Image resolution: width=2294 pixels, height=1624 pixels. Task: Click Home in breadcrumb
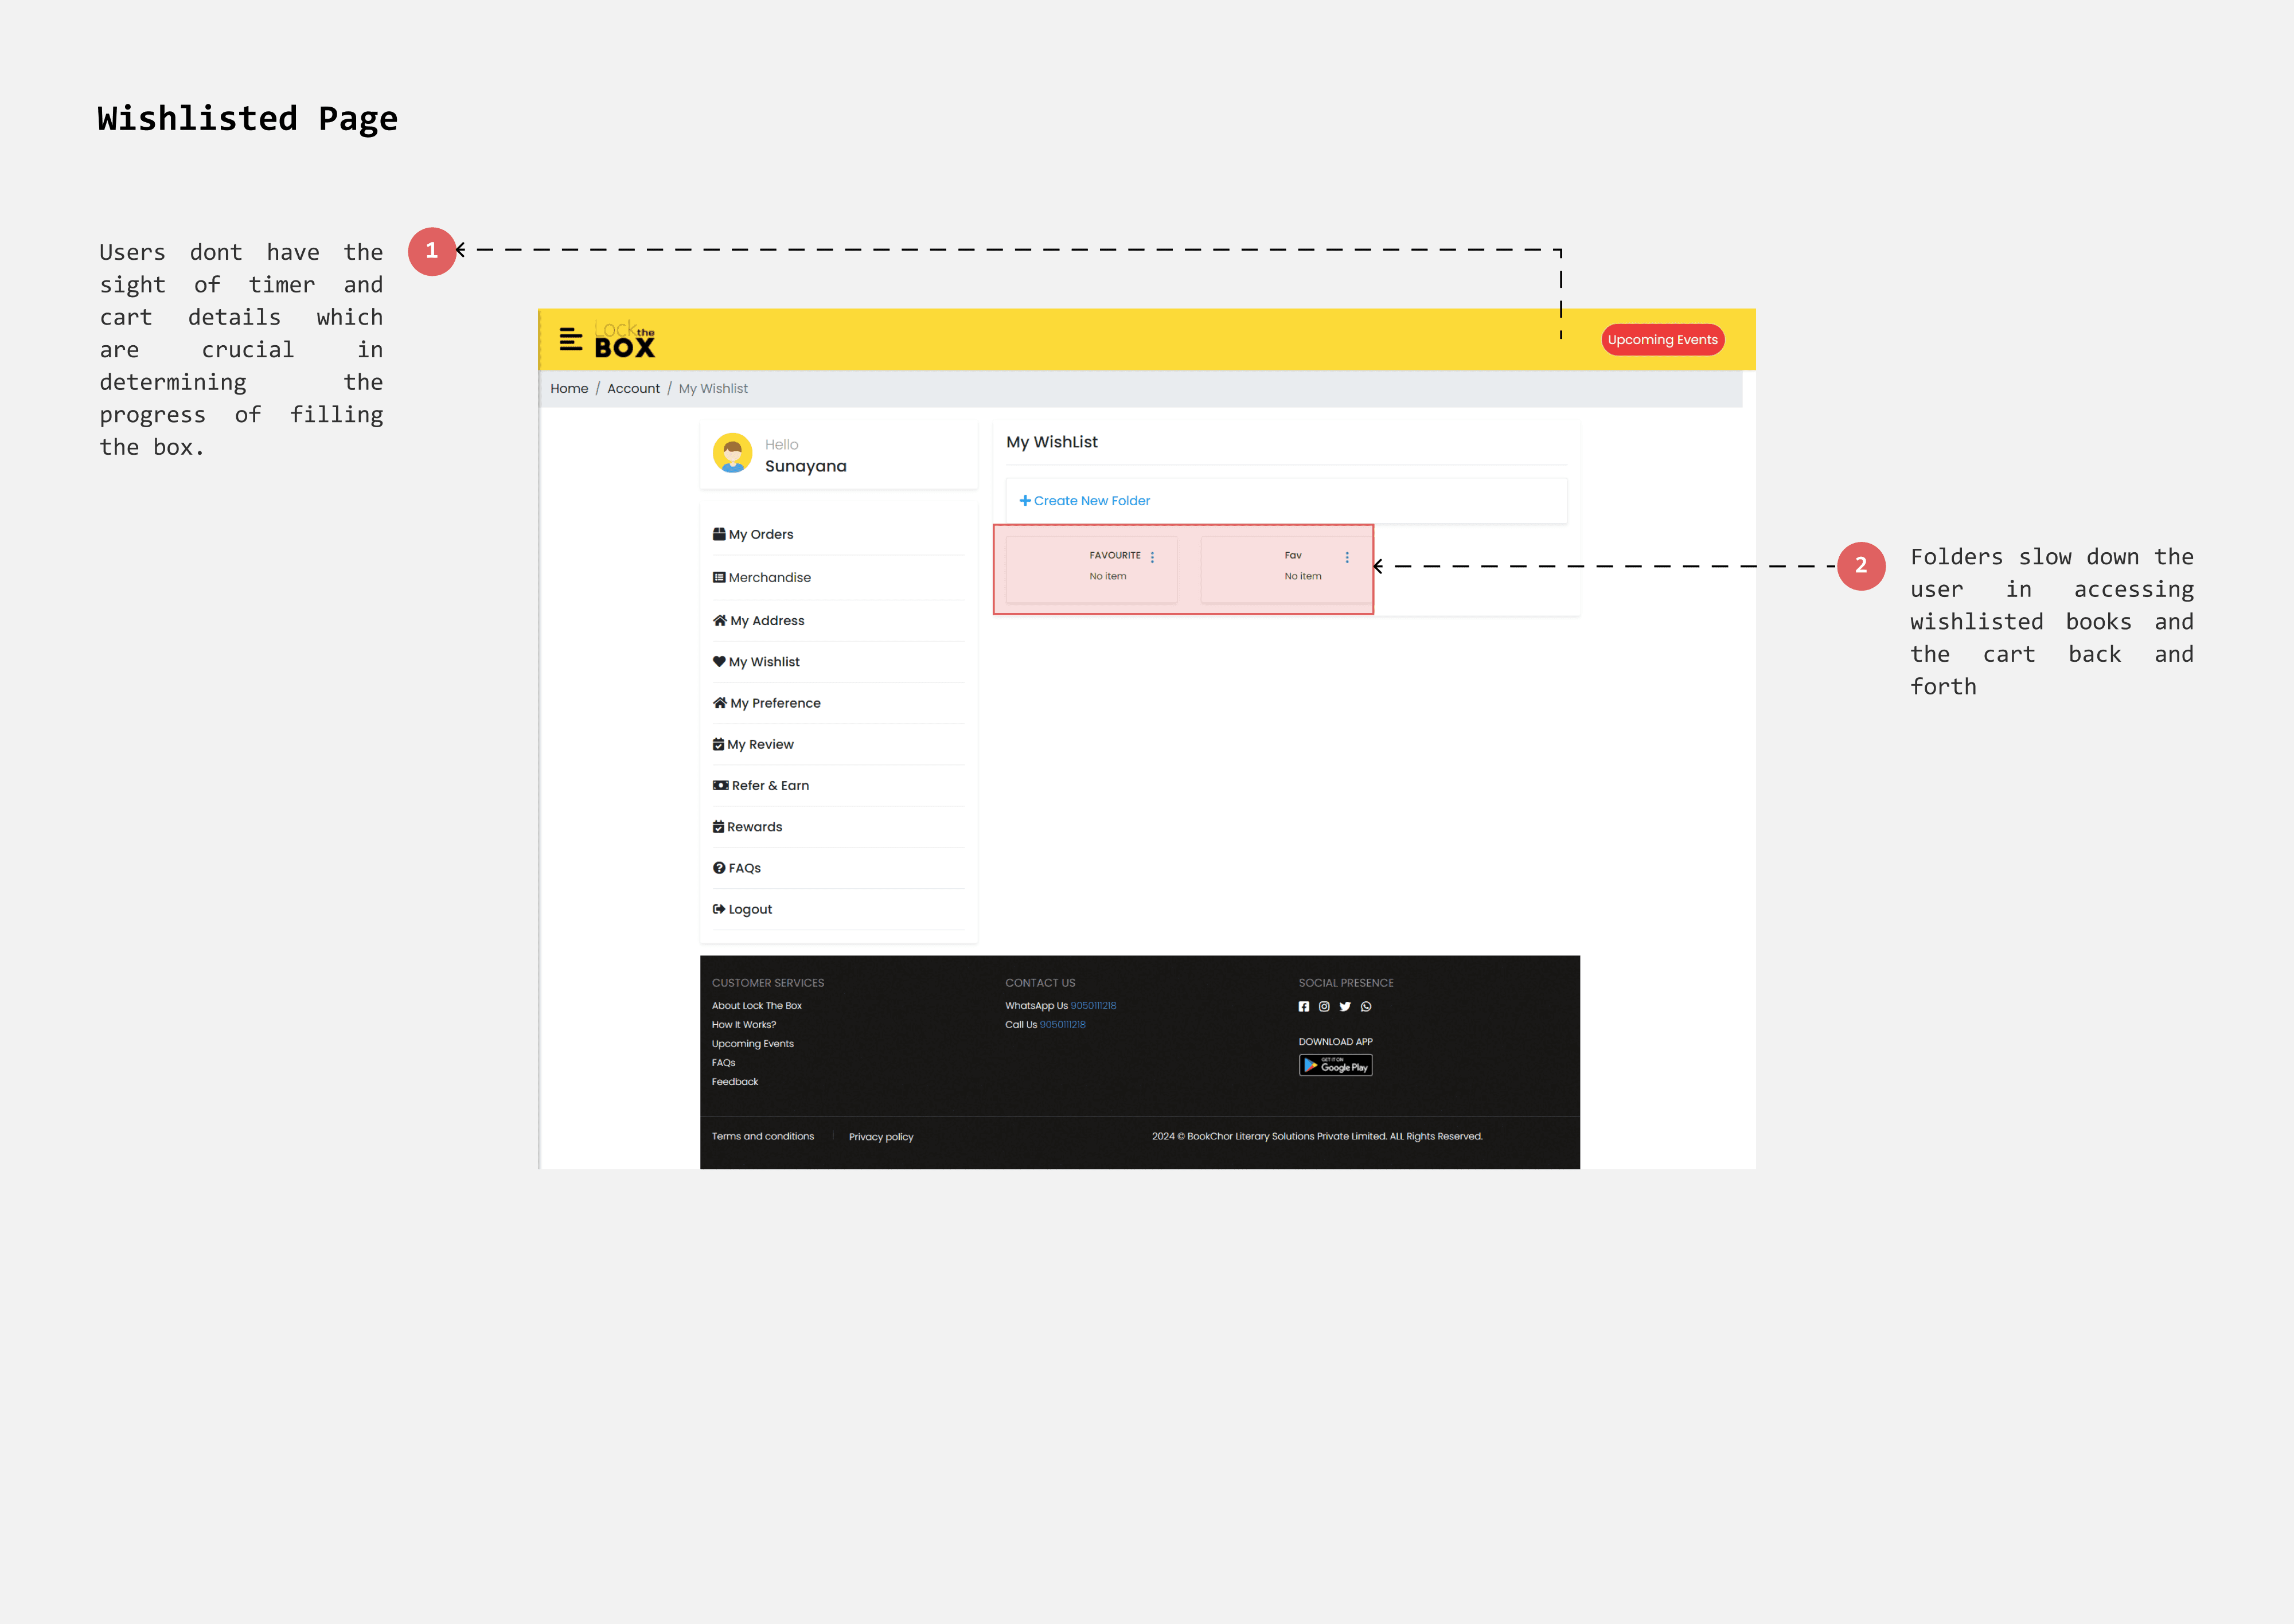(x=569, y=389)
